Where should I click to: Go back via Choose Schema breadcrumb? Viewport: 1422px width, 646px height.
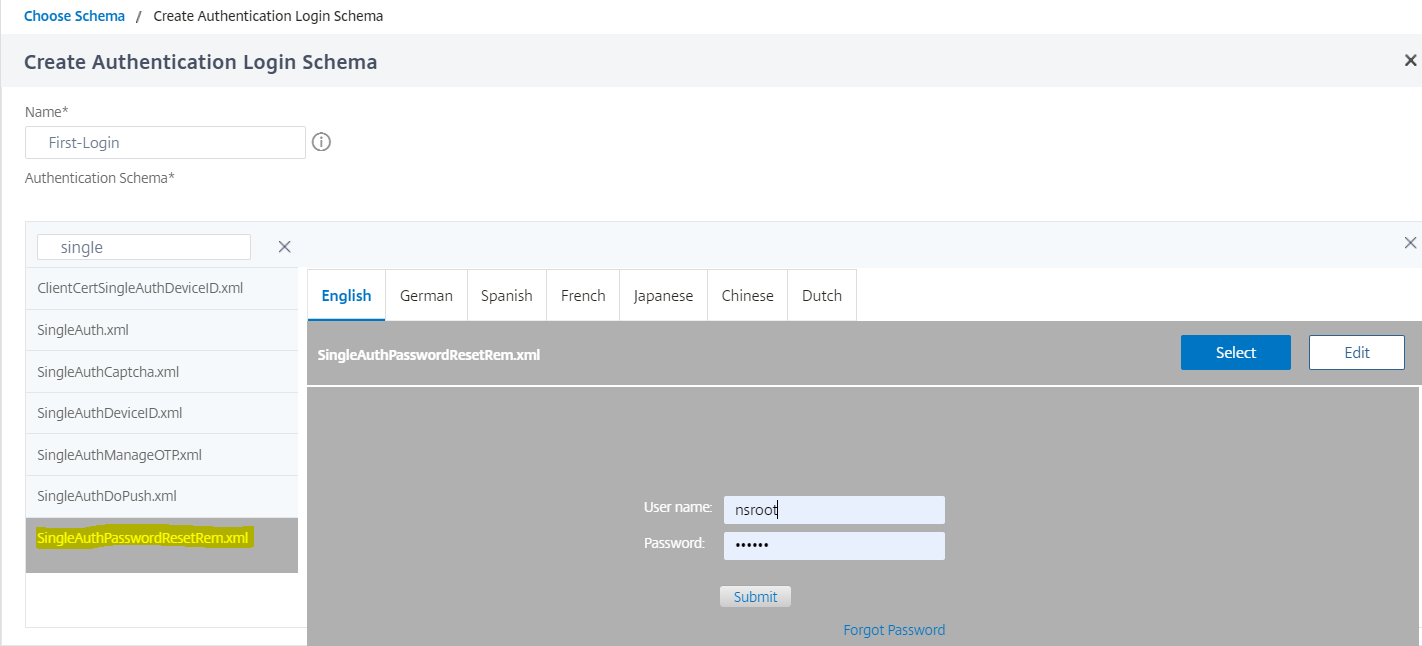pos(75,16)
